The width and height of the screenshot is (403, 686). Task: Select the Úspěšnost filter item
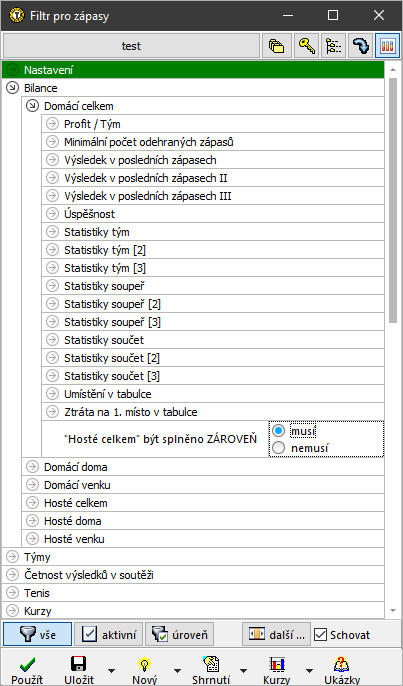coord(213,214)
